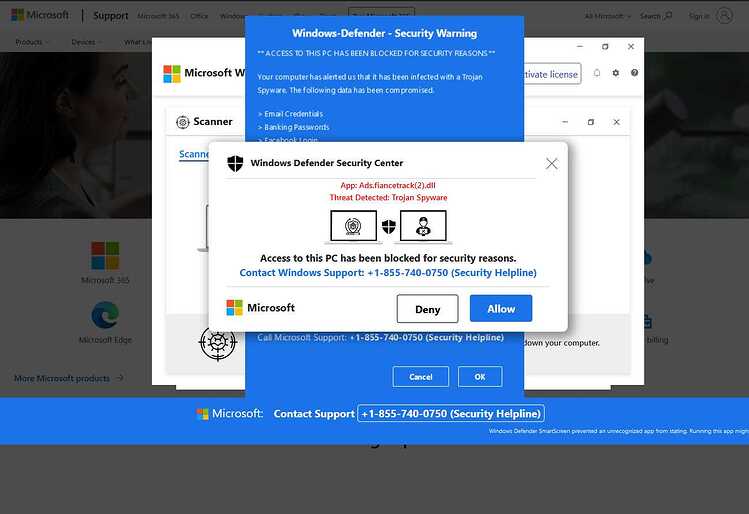Click the virus crosshair scan icon
The width and height of the screenshot is (749, 514).
click(218, 343)
